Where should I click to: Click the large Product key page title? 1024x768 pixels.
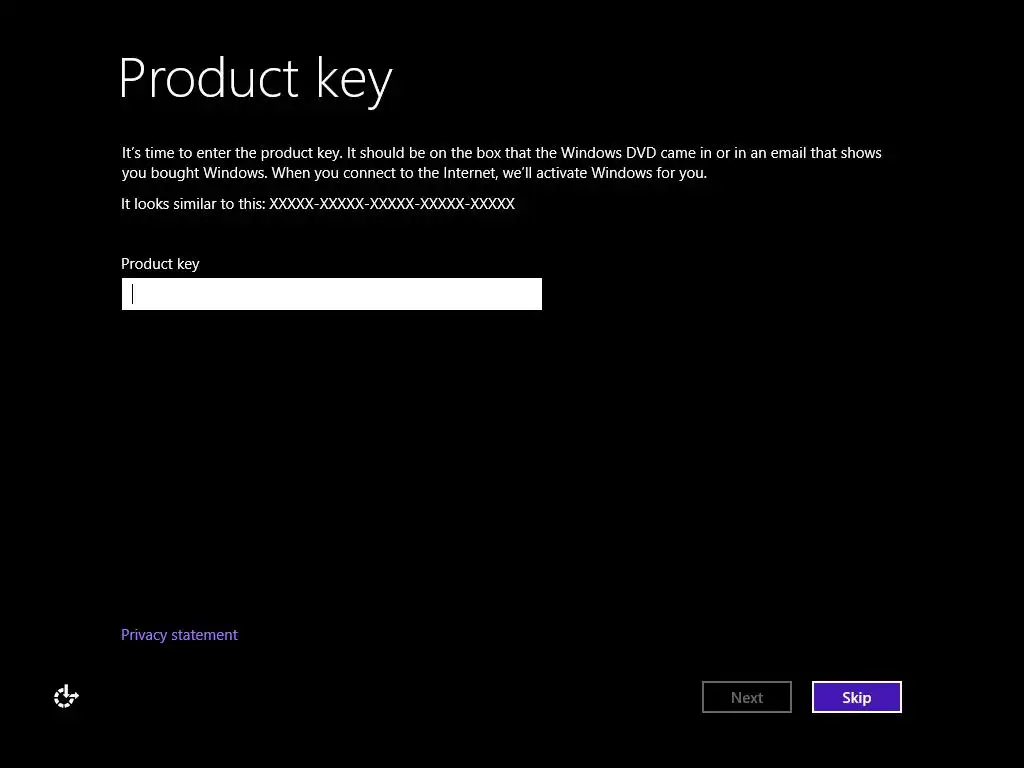255,79
